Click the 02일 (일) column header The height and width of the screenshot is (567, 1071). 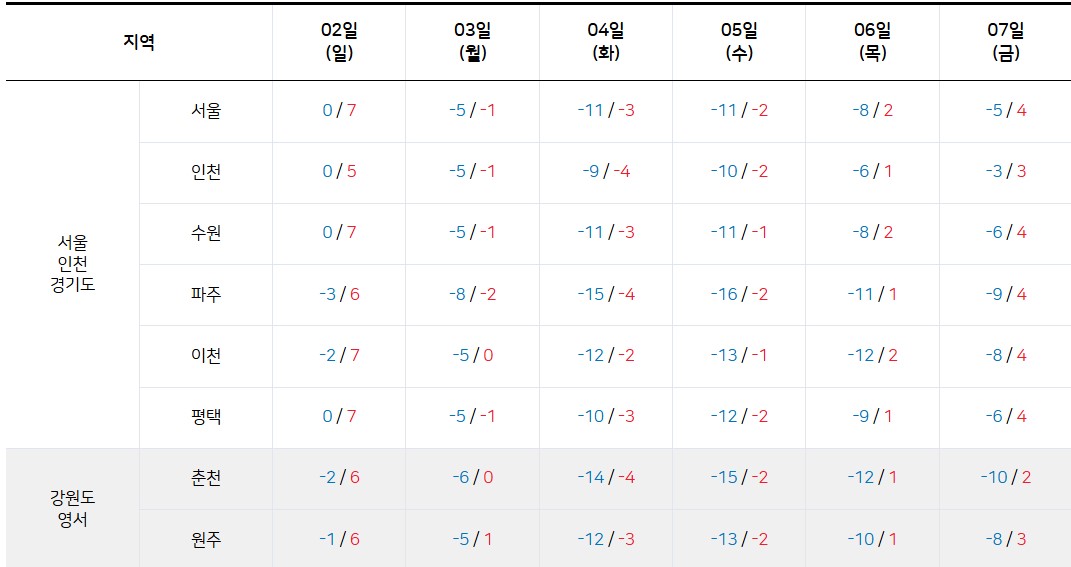pyautogui.click(x=339, y=42)
